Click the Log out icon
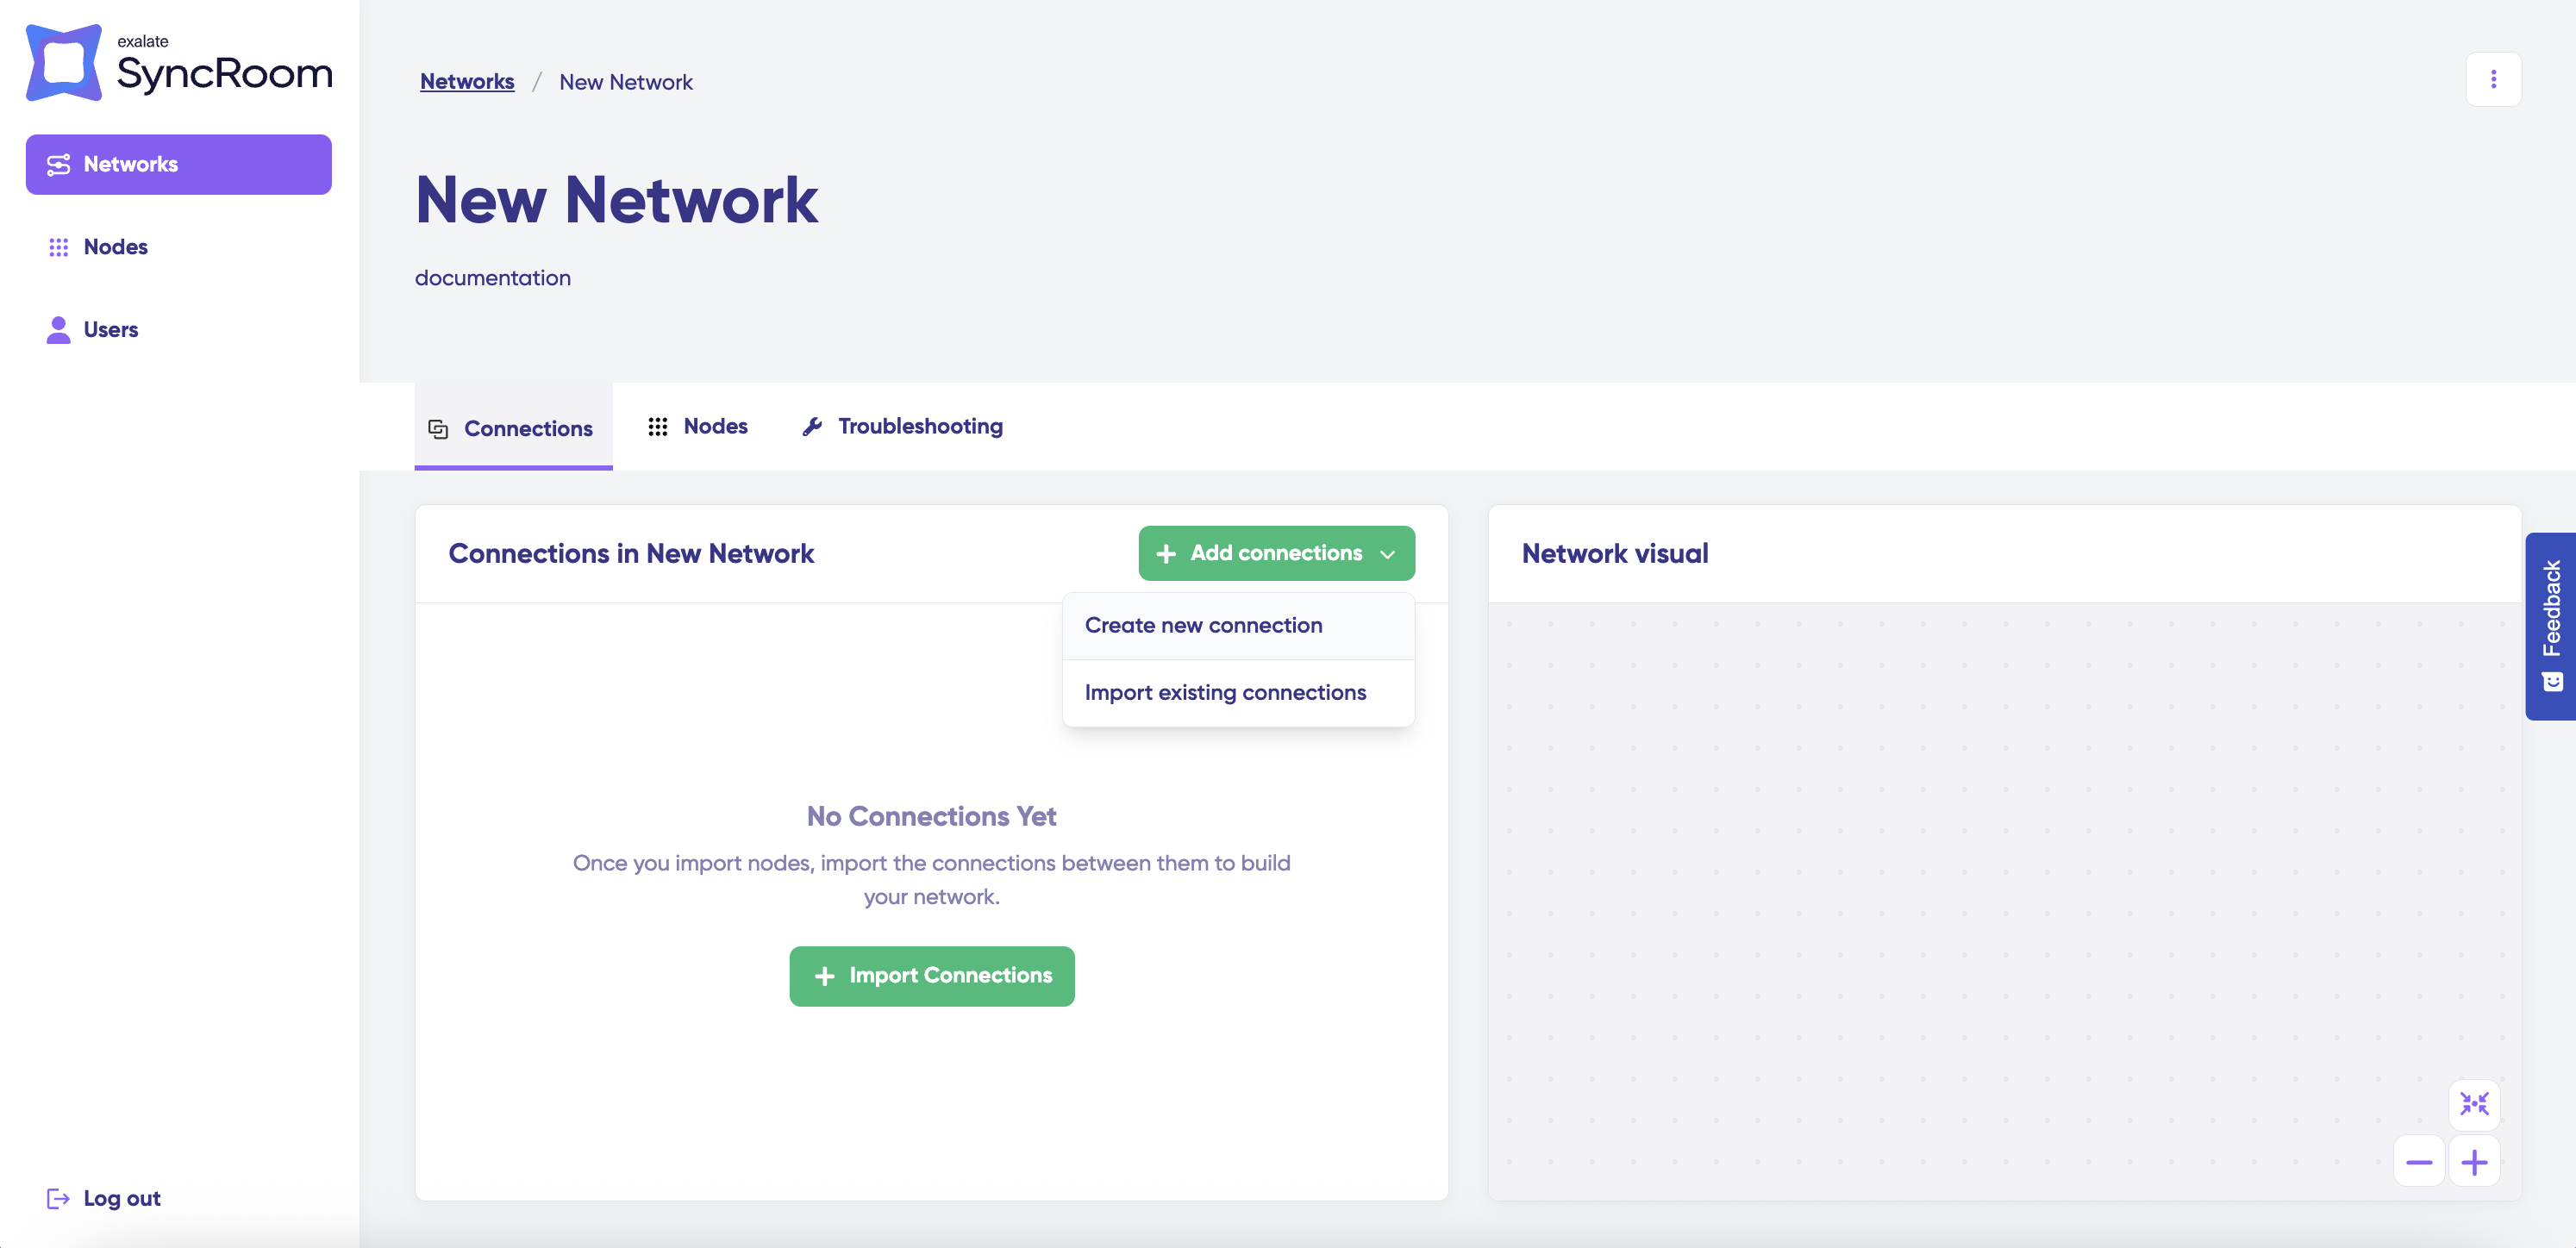 coord(58,1197)
